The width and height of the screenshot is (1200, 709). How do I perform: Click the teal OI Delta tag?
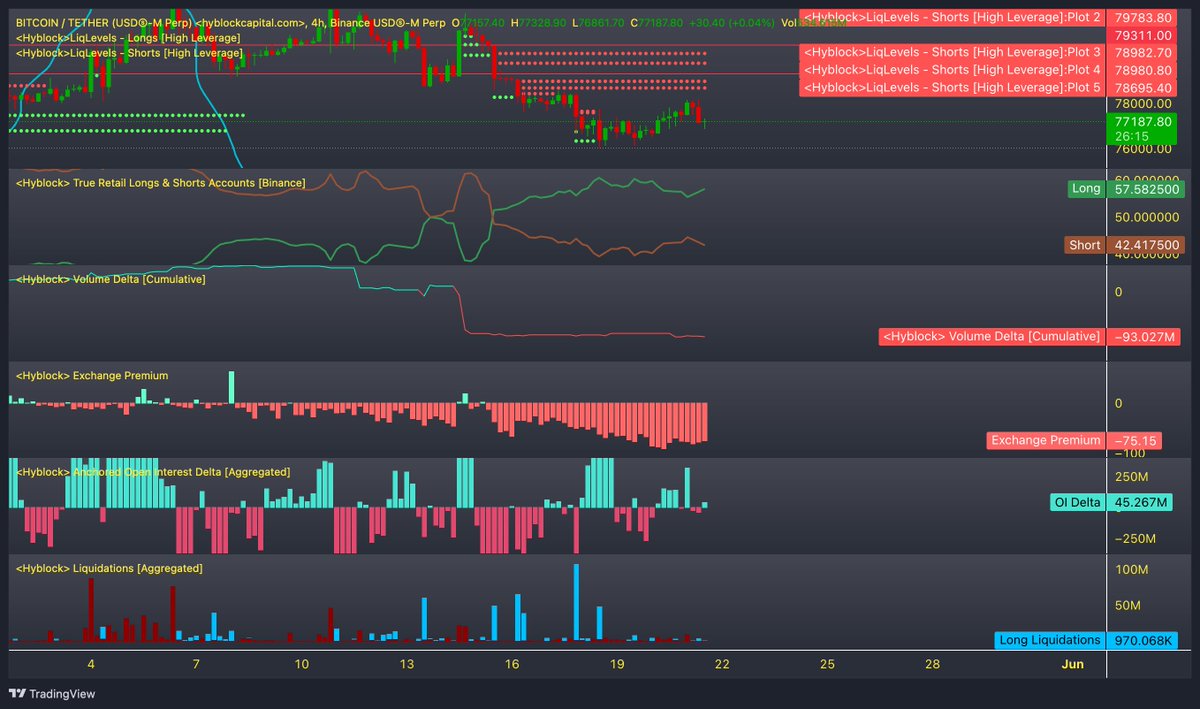click(x=1077, y=502)
